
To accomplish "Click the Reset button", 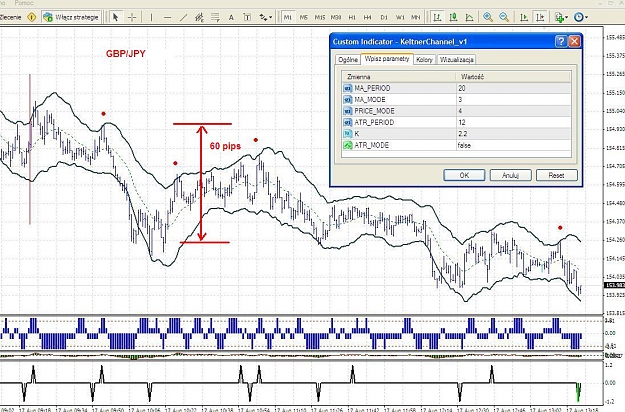I will pyautogui.click(x=556, y=175).
